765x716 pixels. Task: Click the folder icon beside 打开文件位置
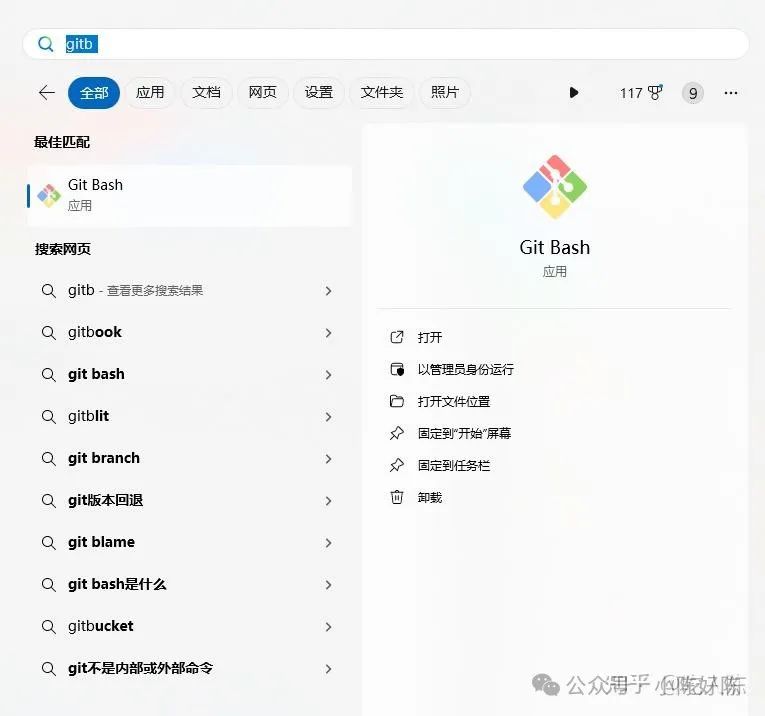point(397,401)
